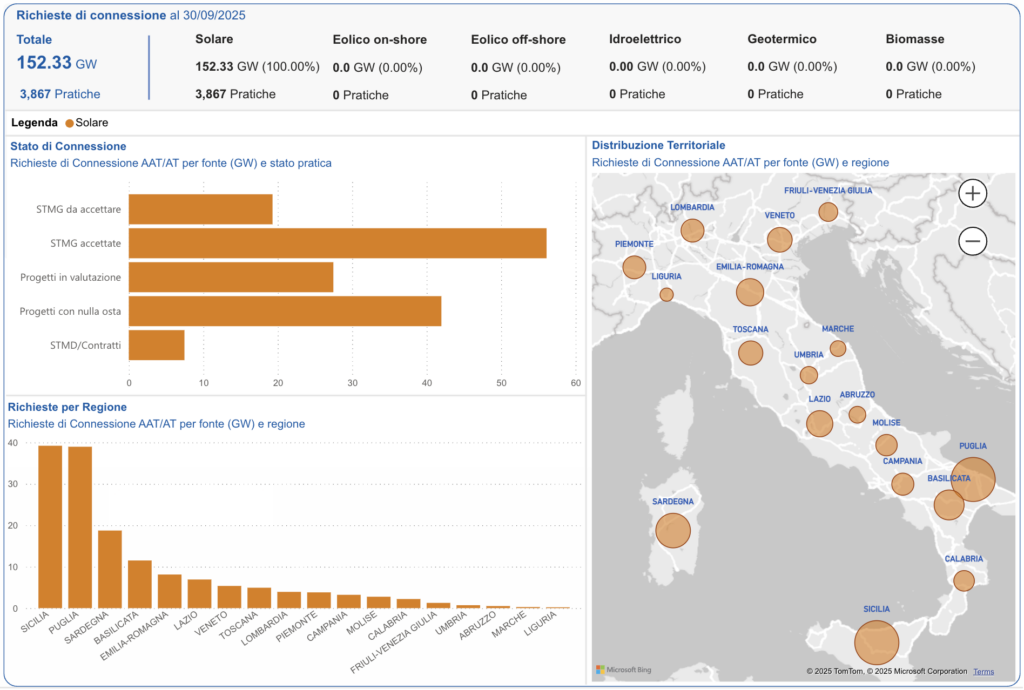The height and width of the screenshot is (690, 1024).
Task: Select the Friuli-Venezia Giulia map bubble
Action: [x=828, y=212]
